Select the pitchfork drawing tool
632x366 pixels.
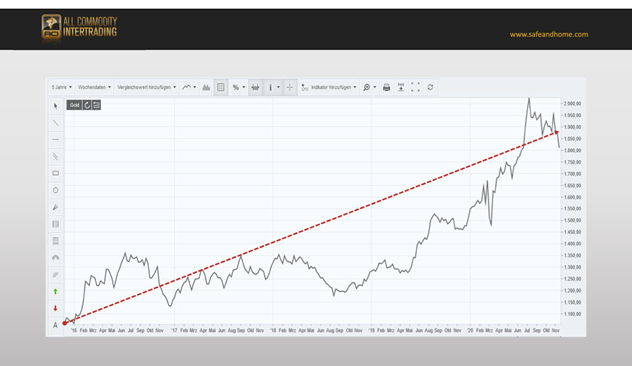56,207
